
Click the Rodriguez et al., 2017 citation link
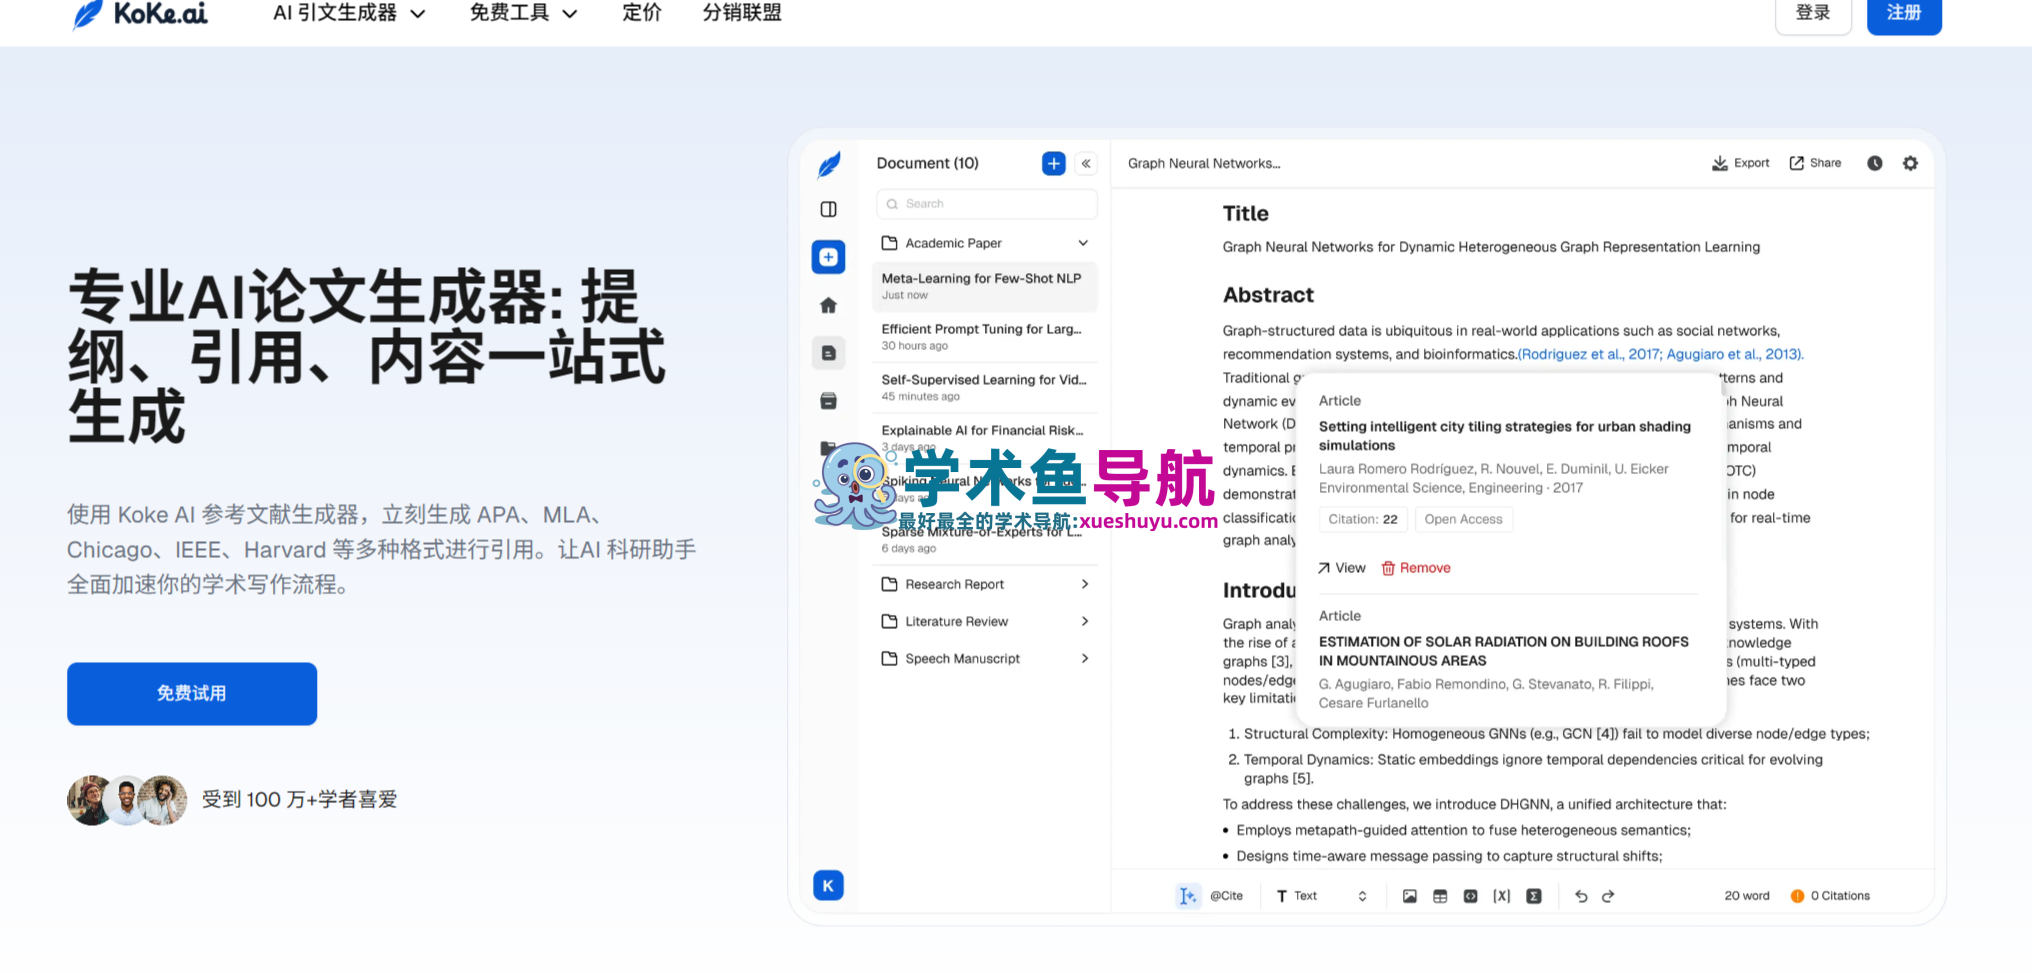click(1590, 354)
